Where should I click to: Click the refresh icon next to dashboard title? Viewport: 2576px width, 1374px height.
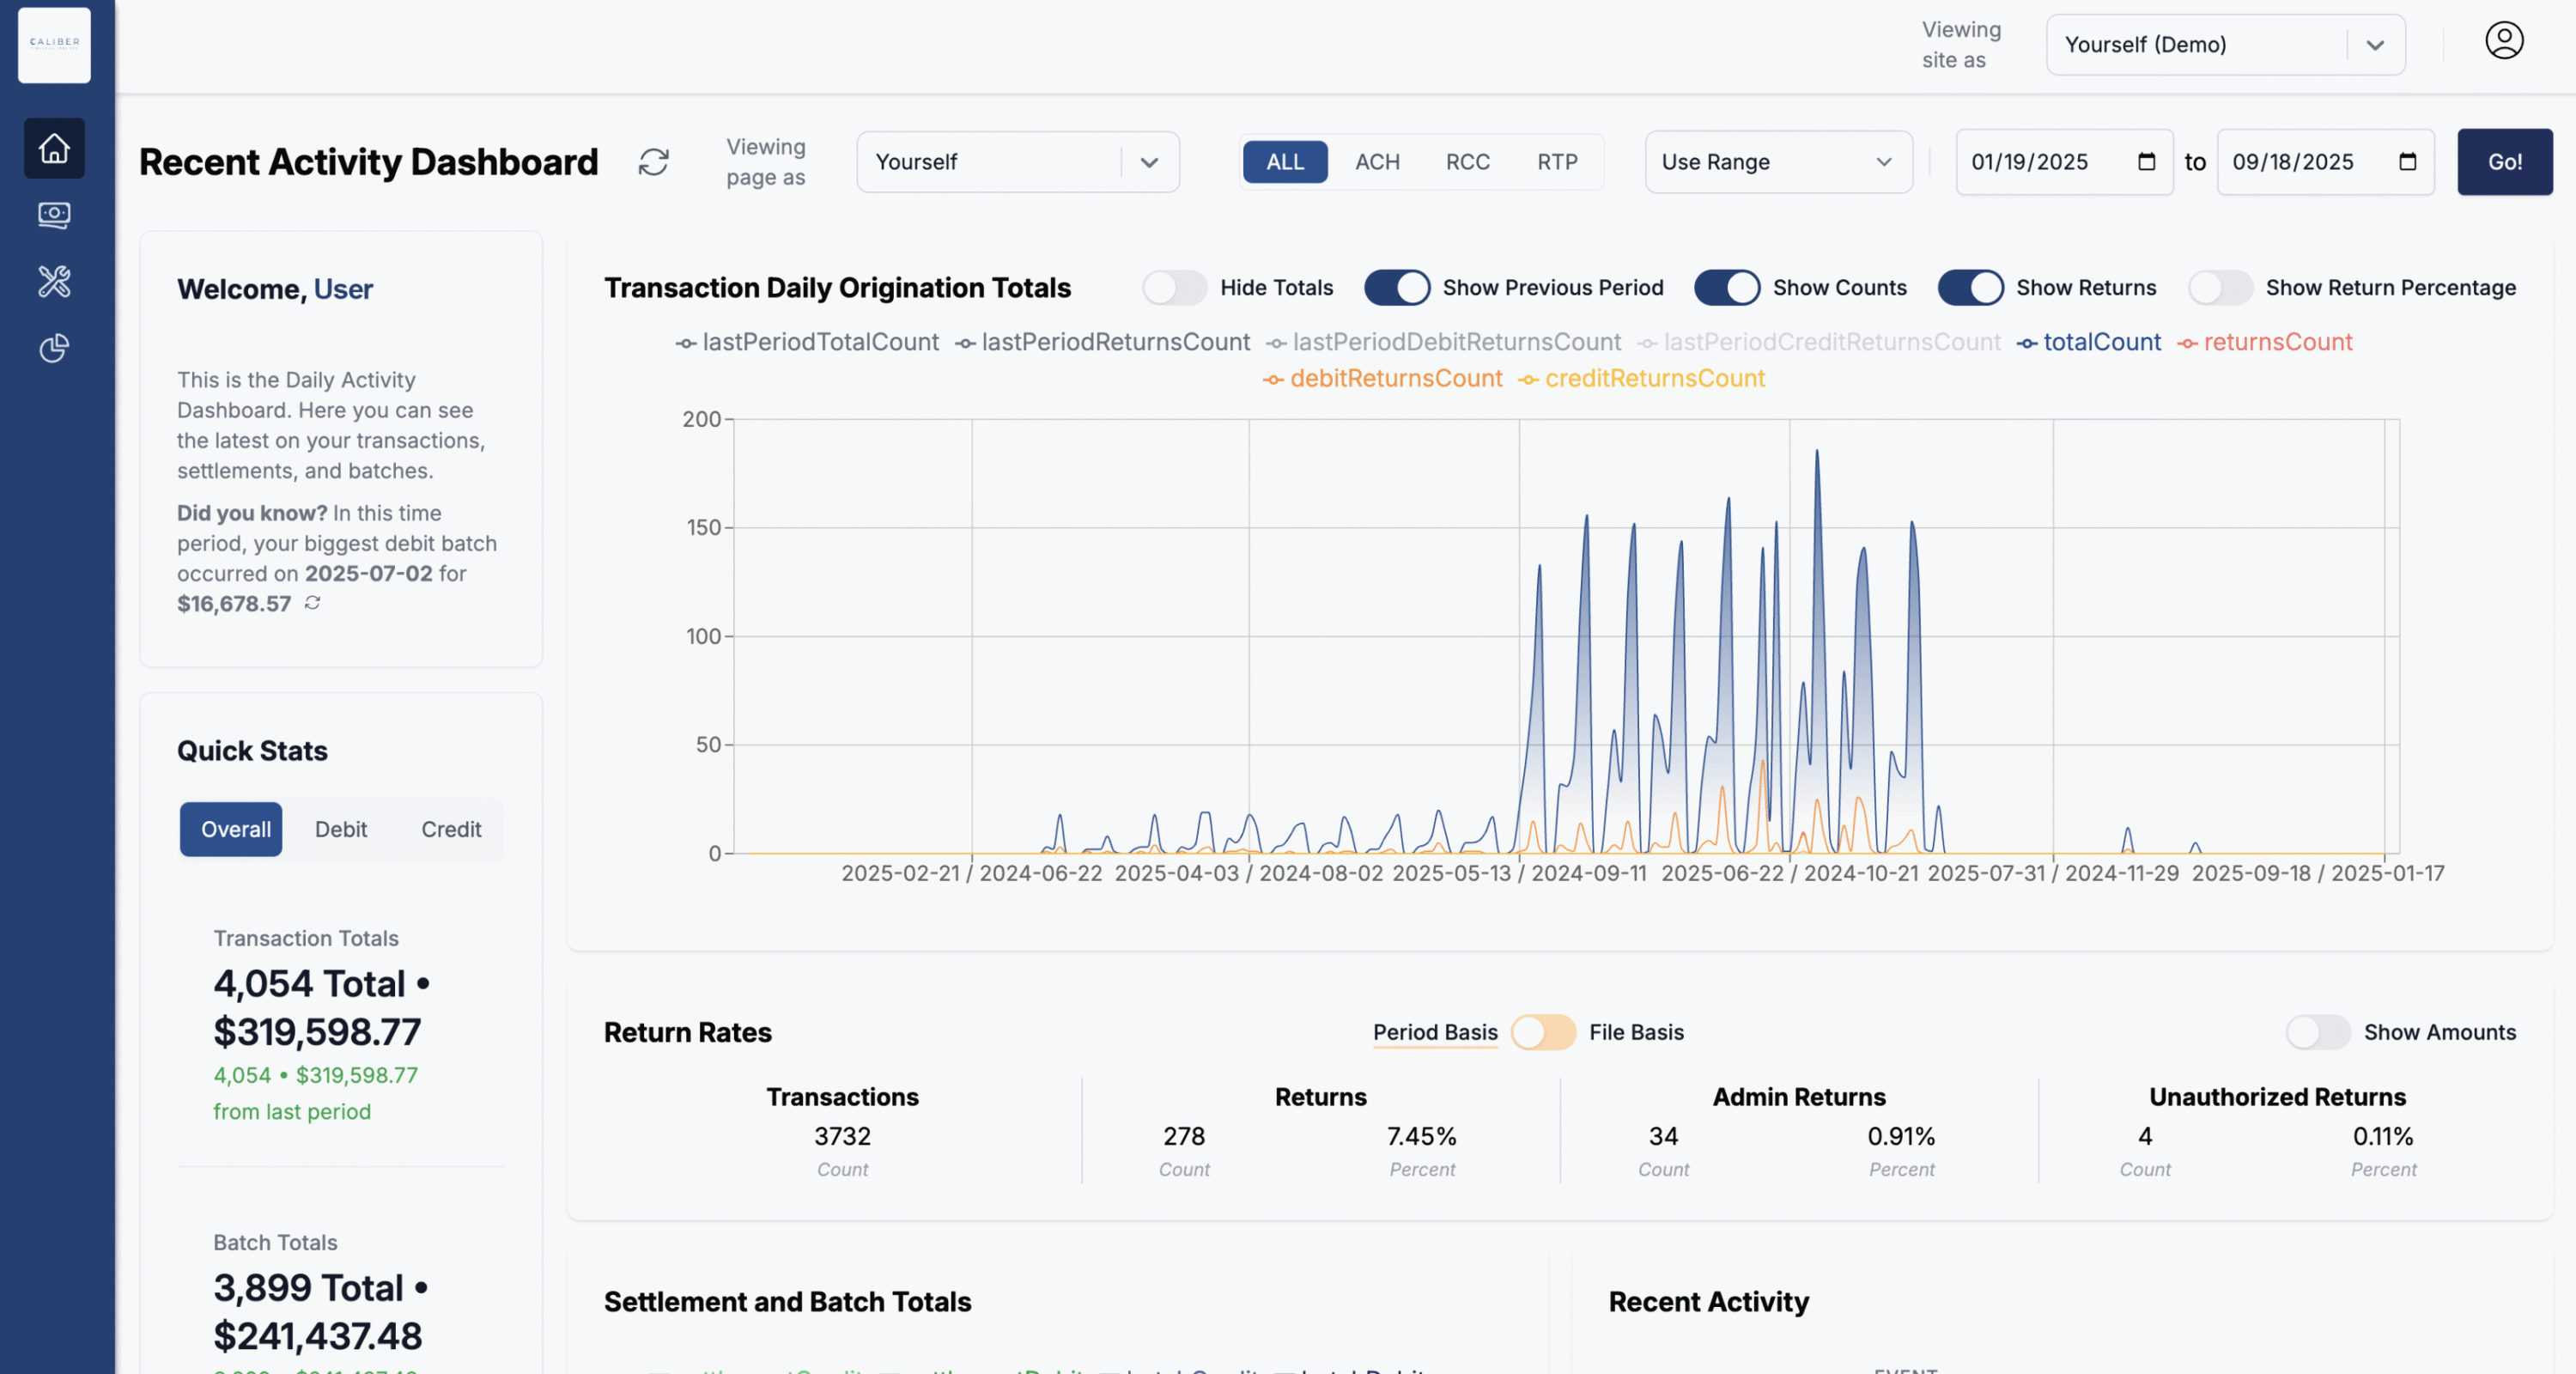654,161
